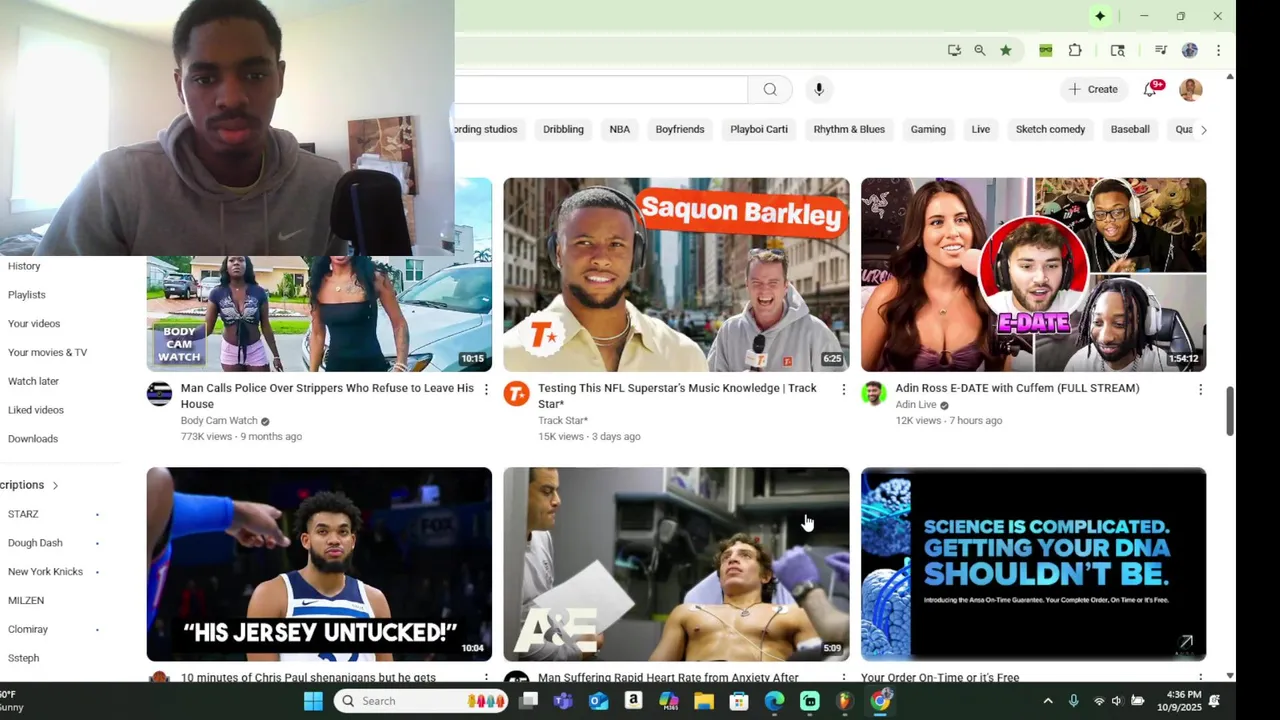Go to Body Cam Watch channel name link
Screen dimensions: 1280x720
click(219, 421)
